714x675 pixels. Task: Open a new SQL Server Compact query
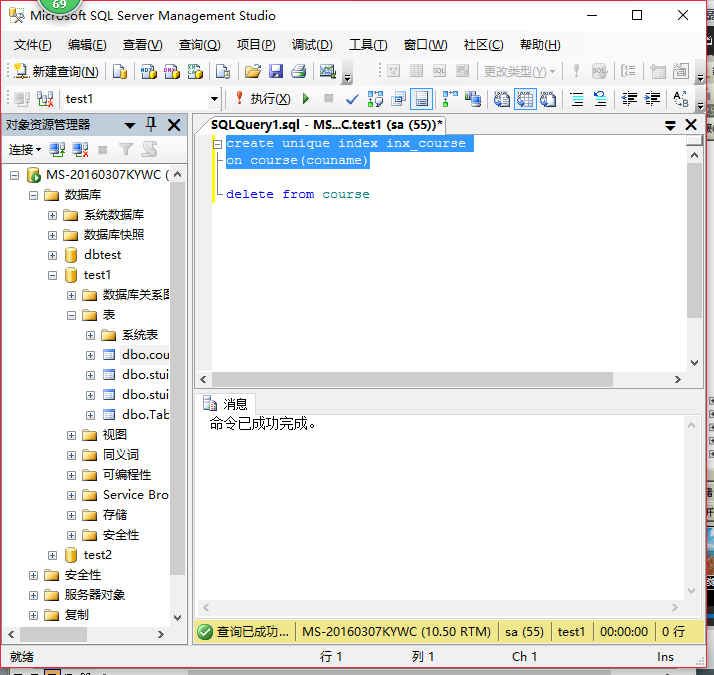click(223, 71)
